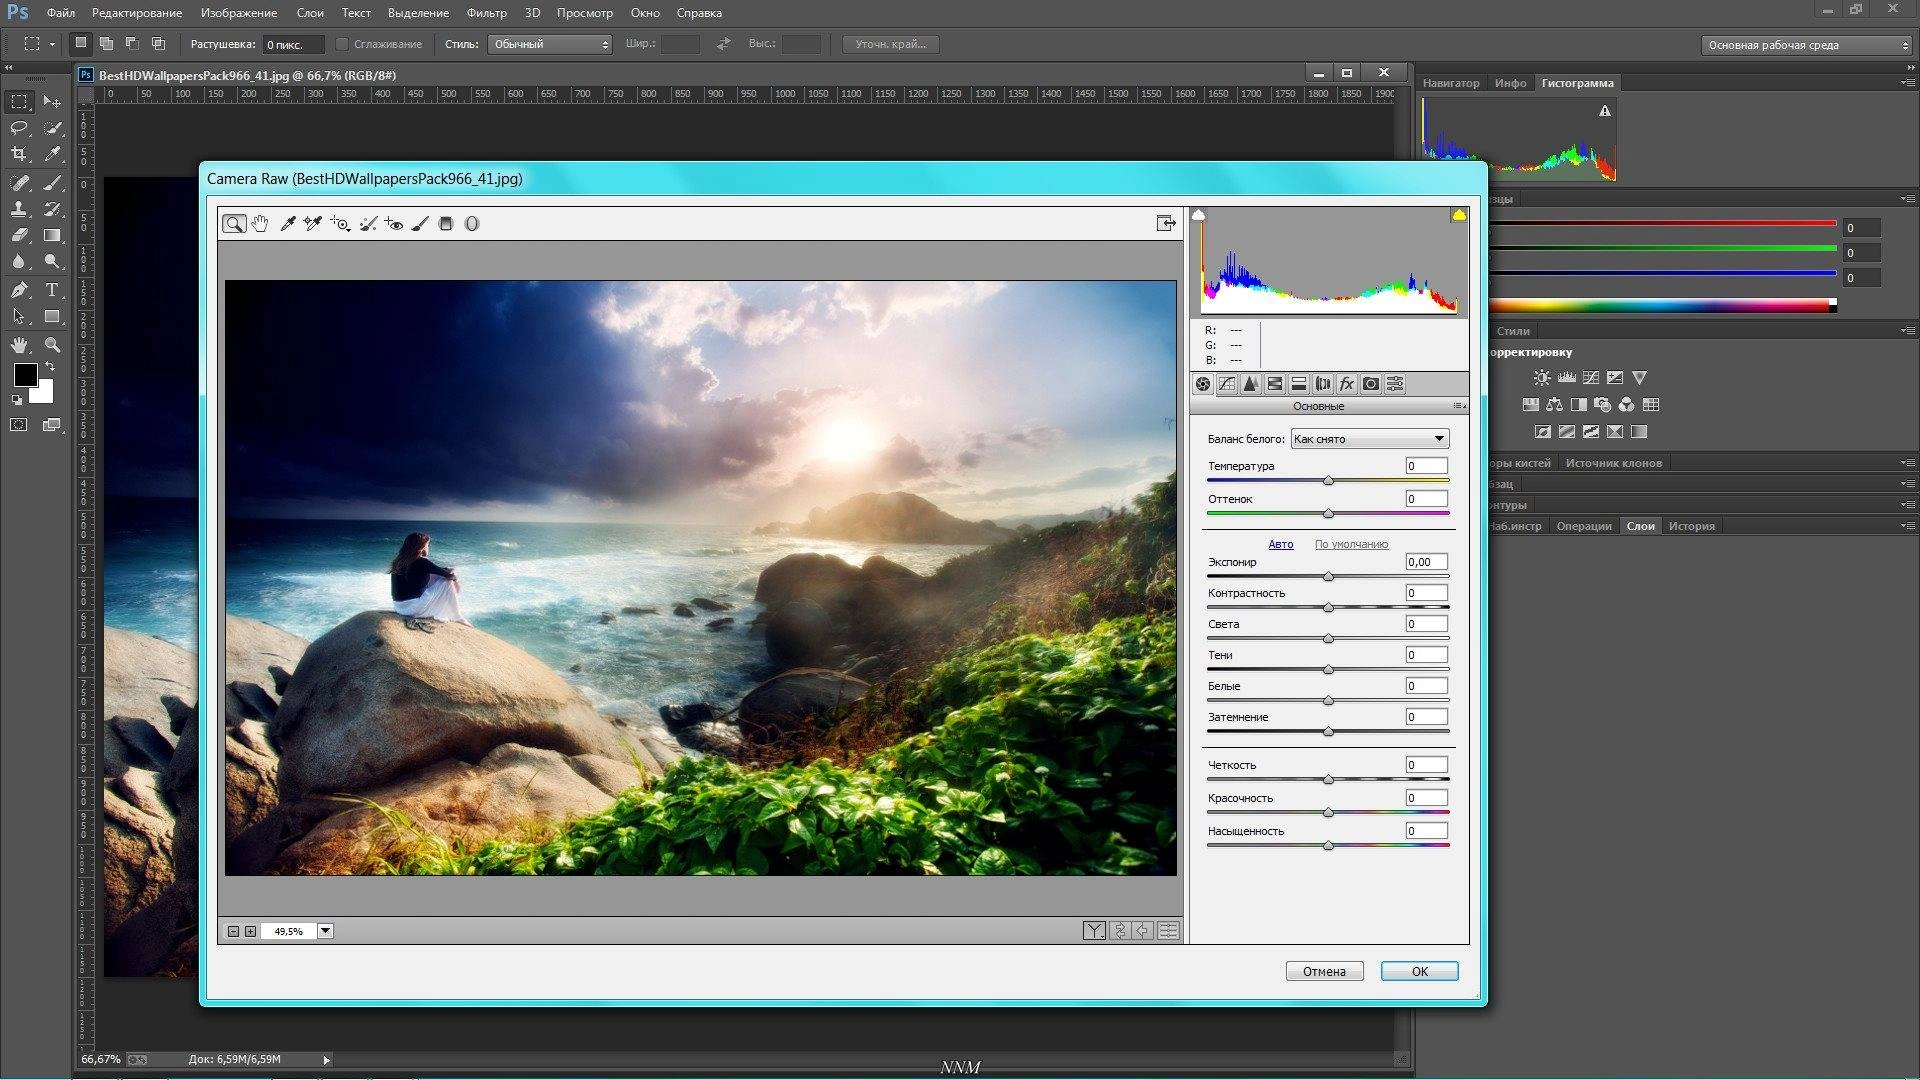This screenshot has height=1080, width=1920.
Task: Pick the White Balance eyedropper in Camera Raw
Action: click(287, 224)
